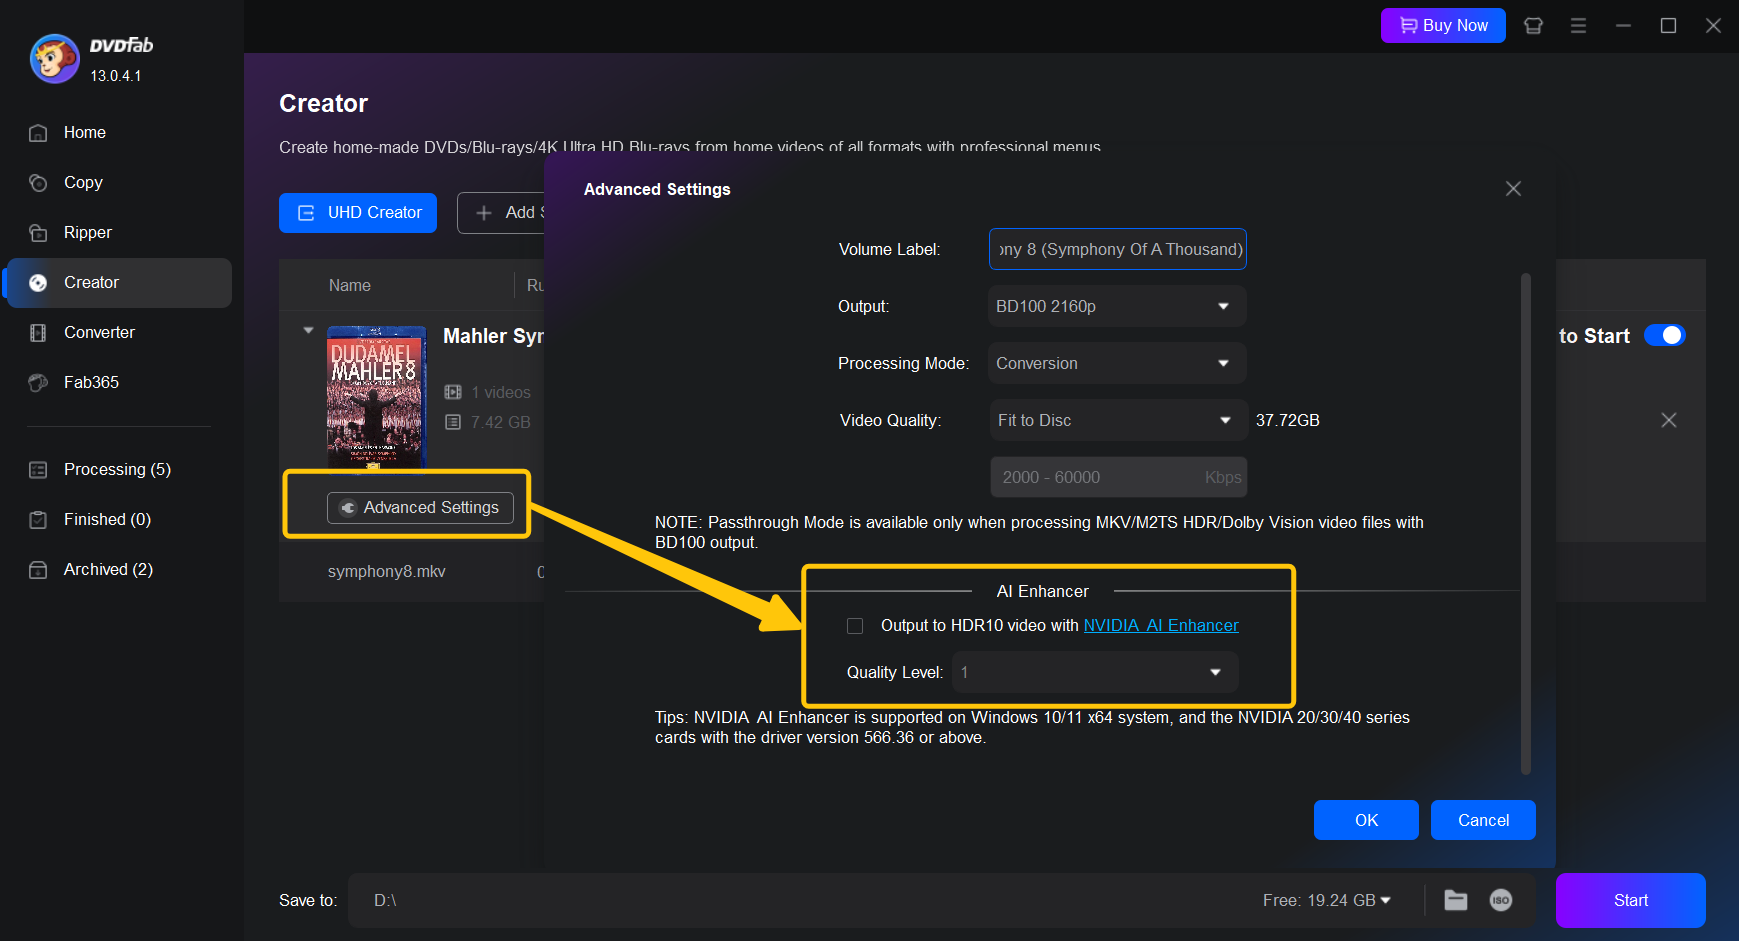Open the Video Quality dropdown
This screenshot has width=1739, height=941.
[1117, 420]
